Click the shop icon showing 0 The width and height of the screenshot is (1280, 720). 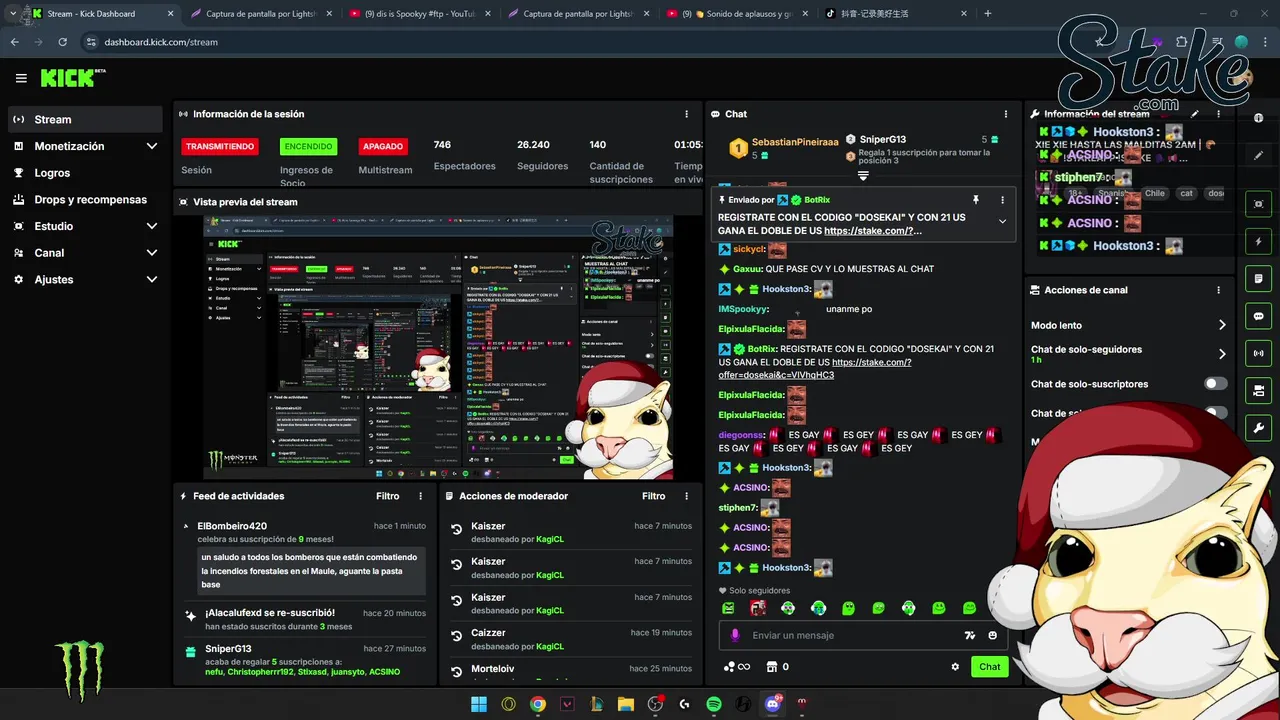777,667
